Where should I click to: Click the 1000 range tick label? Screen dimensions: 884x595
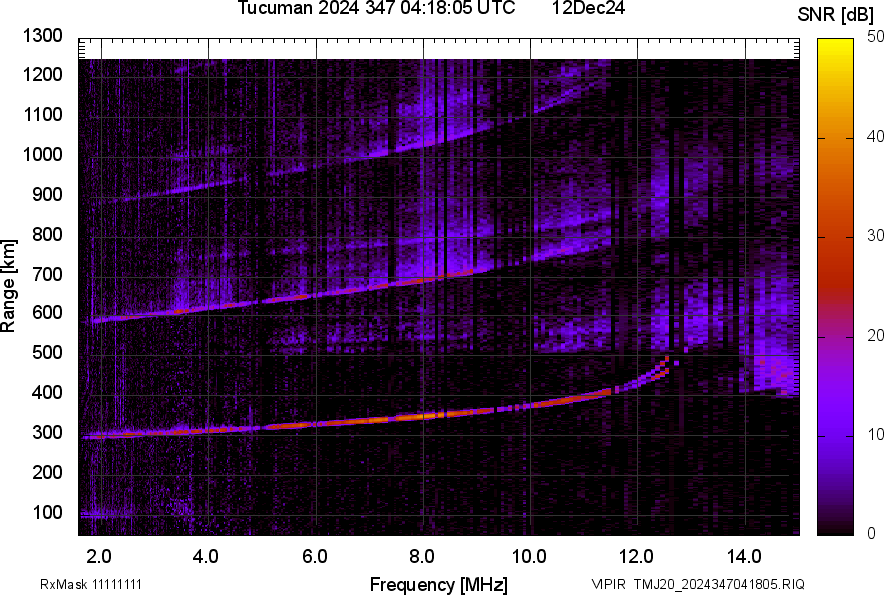[43, 154]
